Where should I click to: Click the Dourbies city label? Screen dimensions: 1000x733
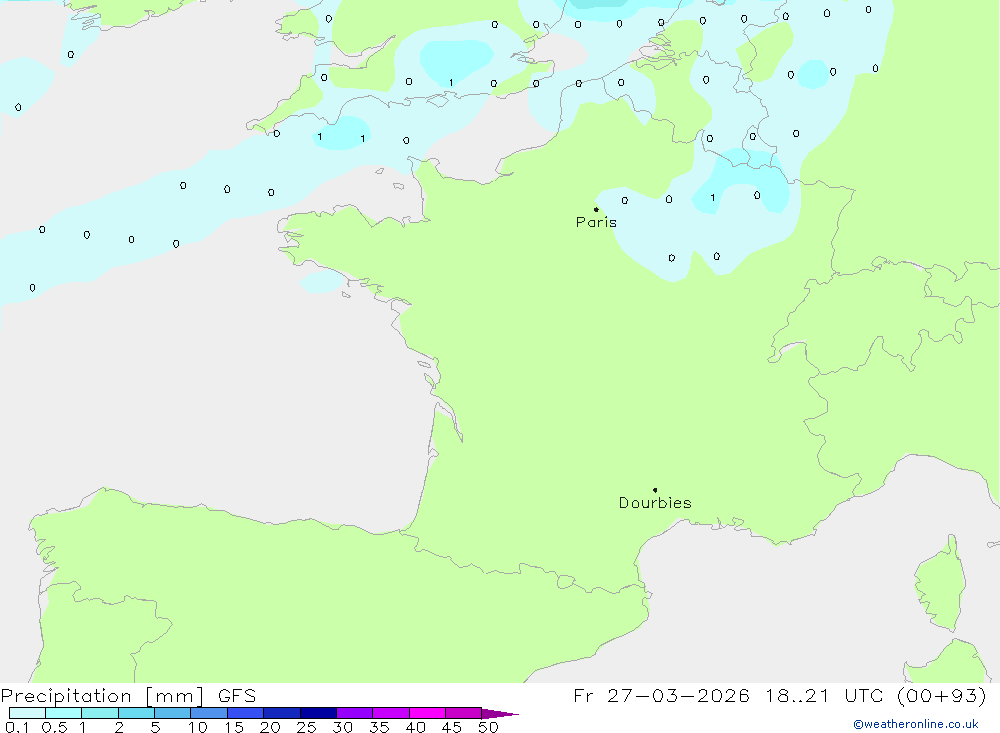coord(655,503)
